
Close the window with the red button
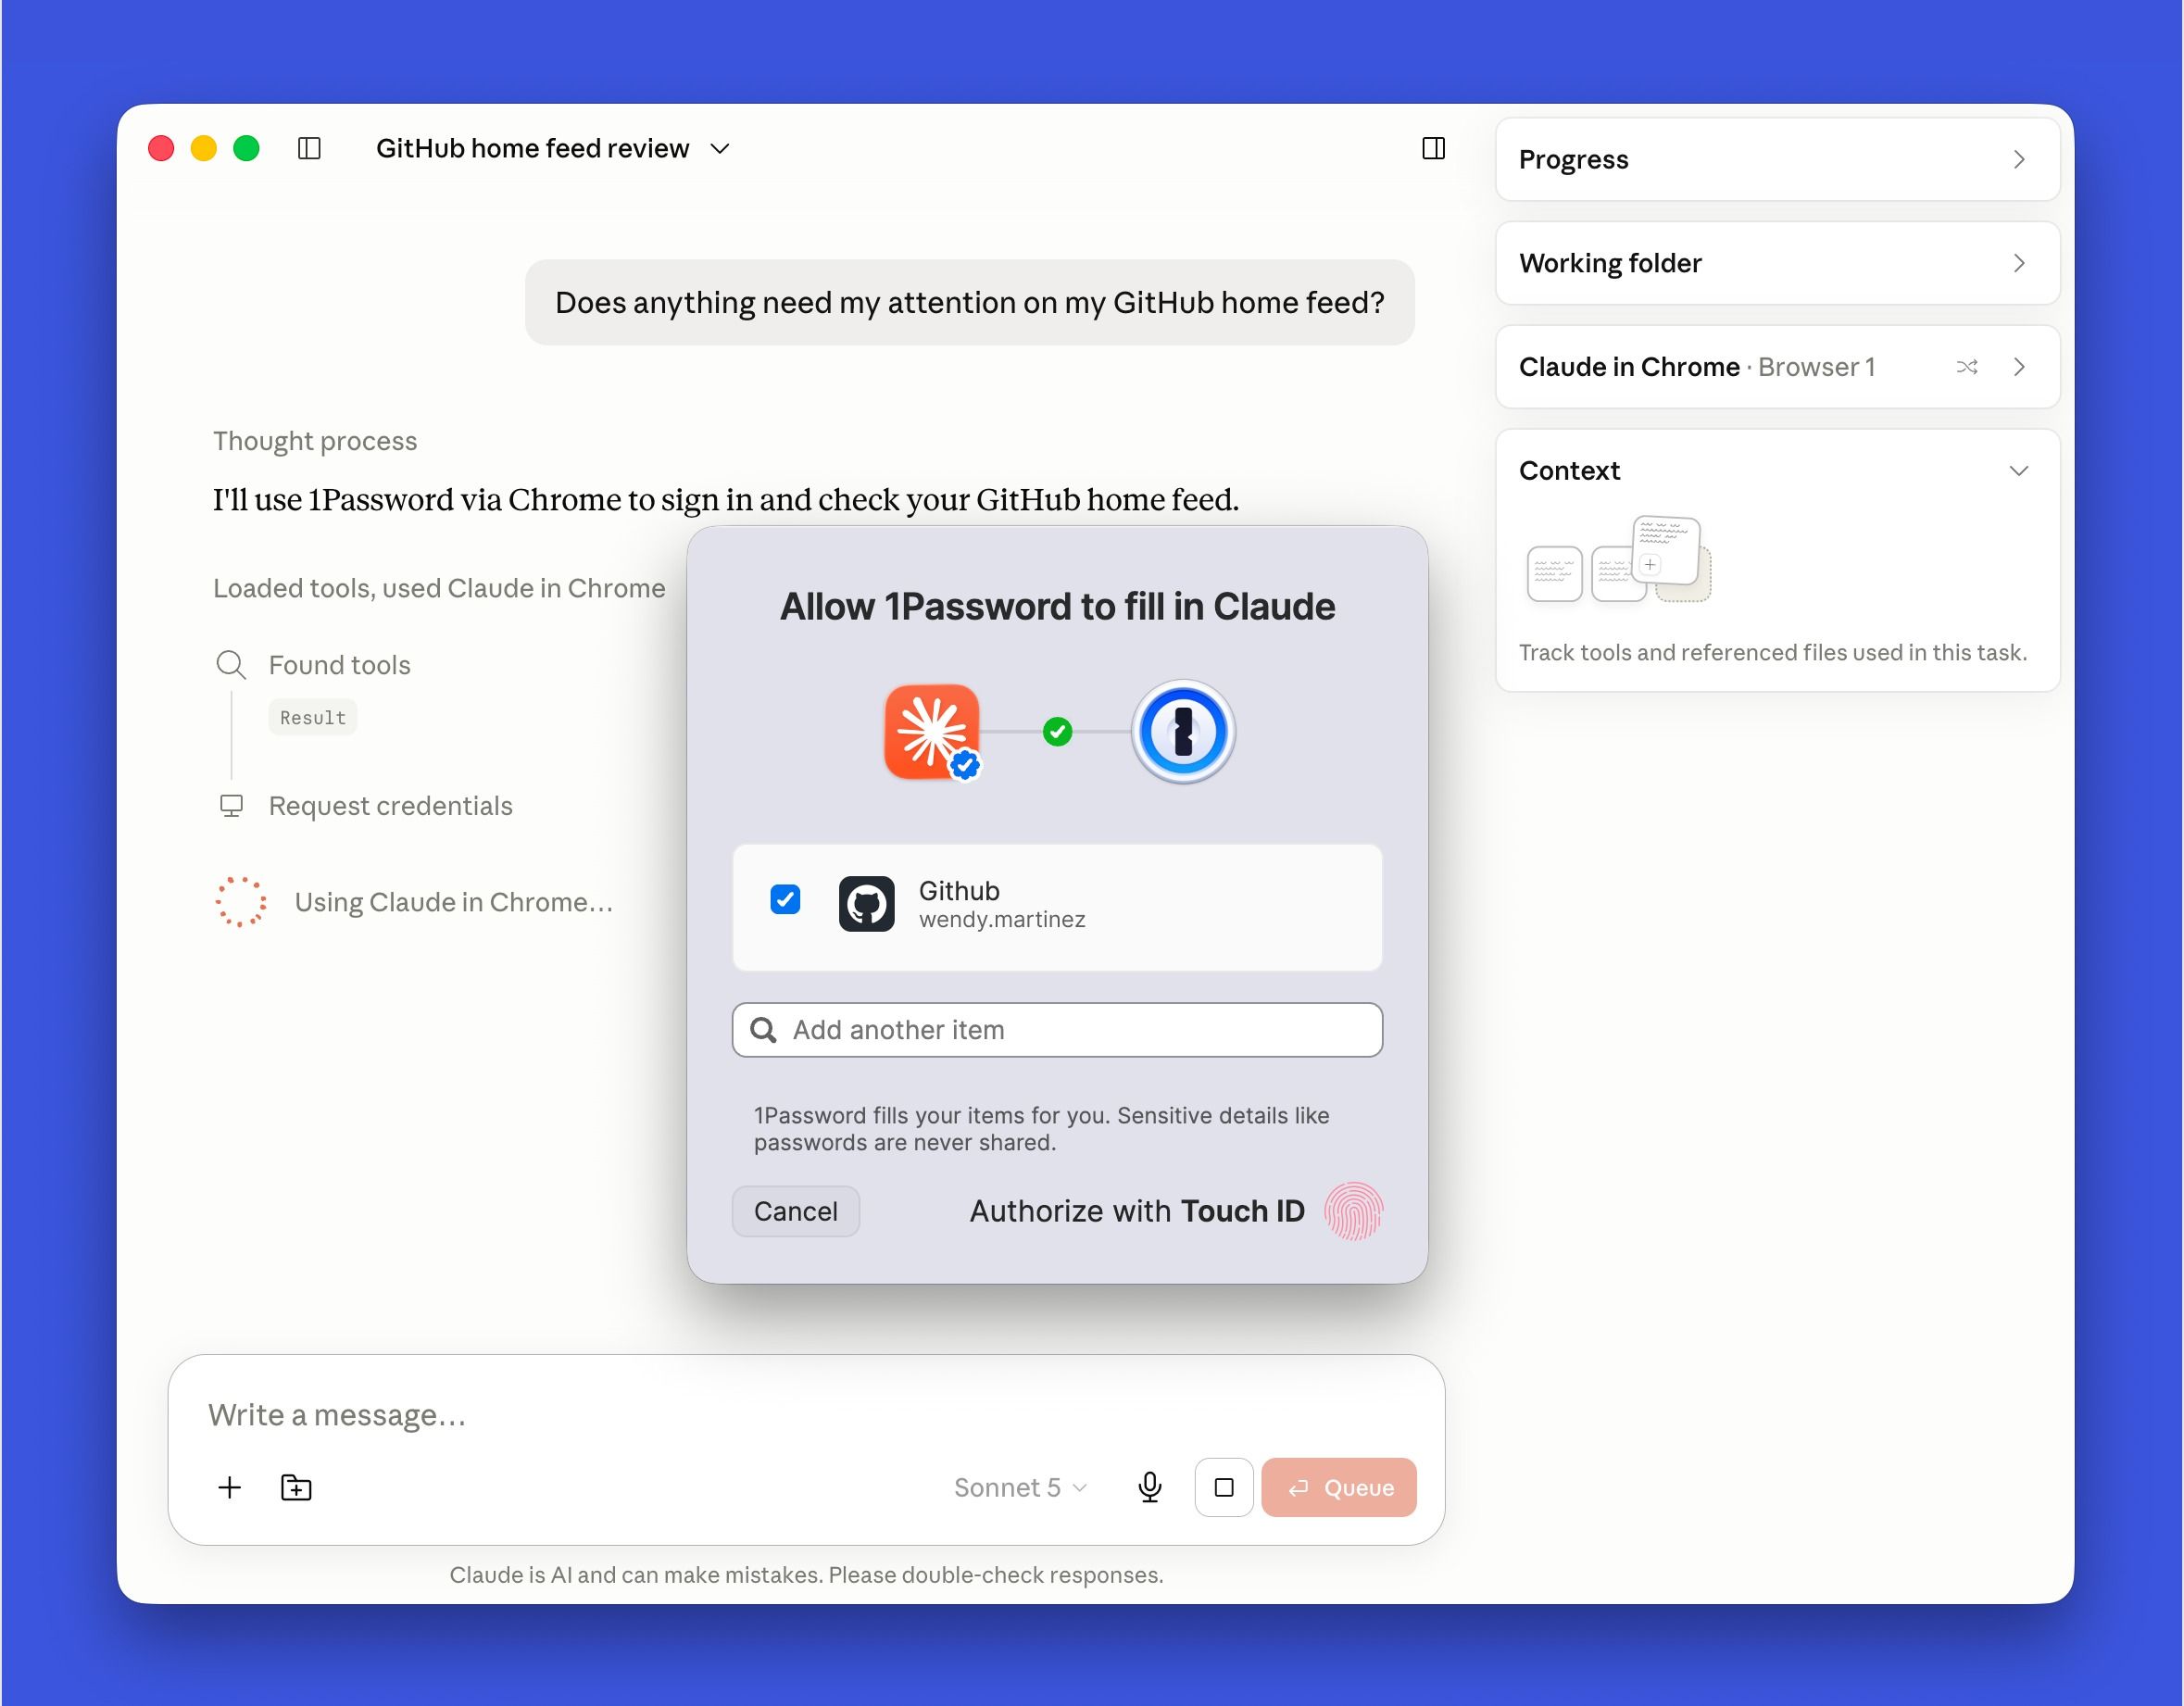(161, 148)
